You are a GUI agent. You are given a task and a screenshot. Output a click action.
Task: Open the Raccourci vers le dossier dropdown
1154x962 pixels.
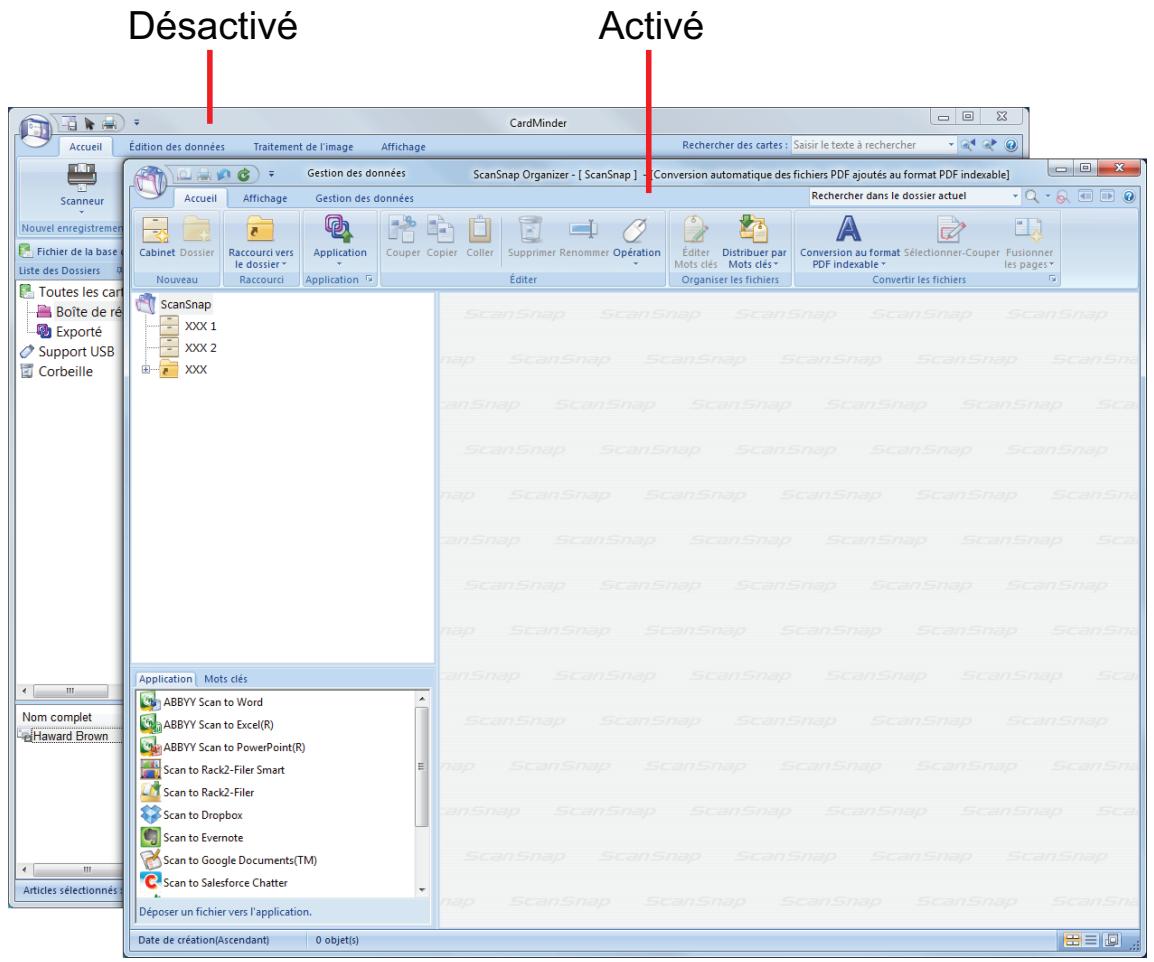click(x=284, y=265)
